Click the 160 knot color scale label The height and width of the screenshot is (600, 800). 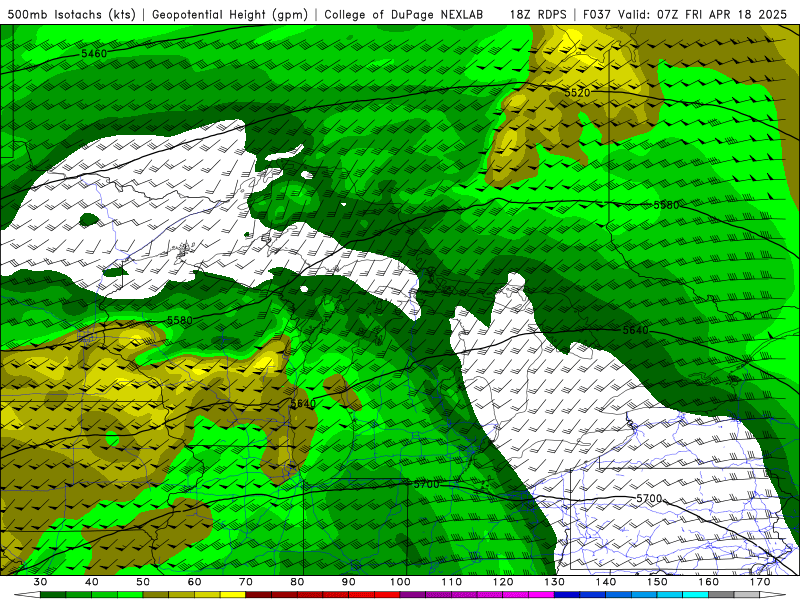coord(709,582)
